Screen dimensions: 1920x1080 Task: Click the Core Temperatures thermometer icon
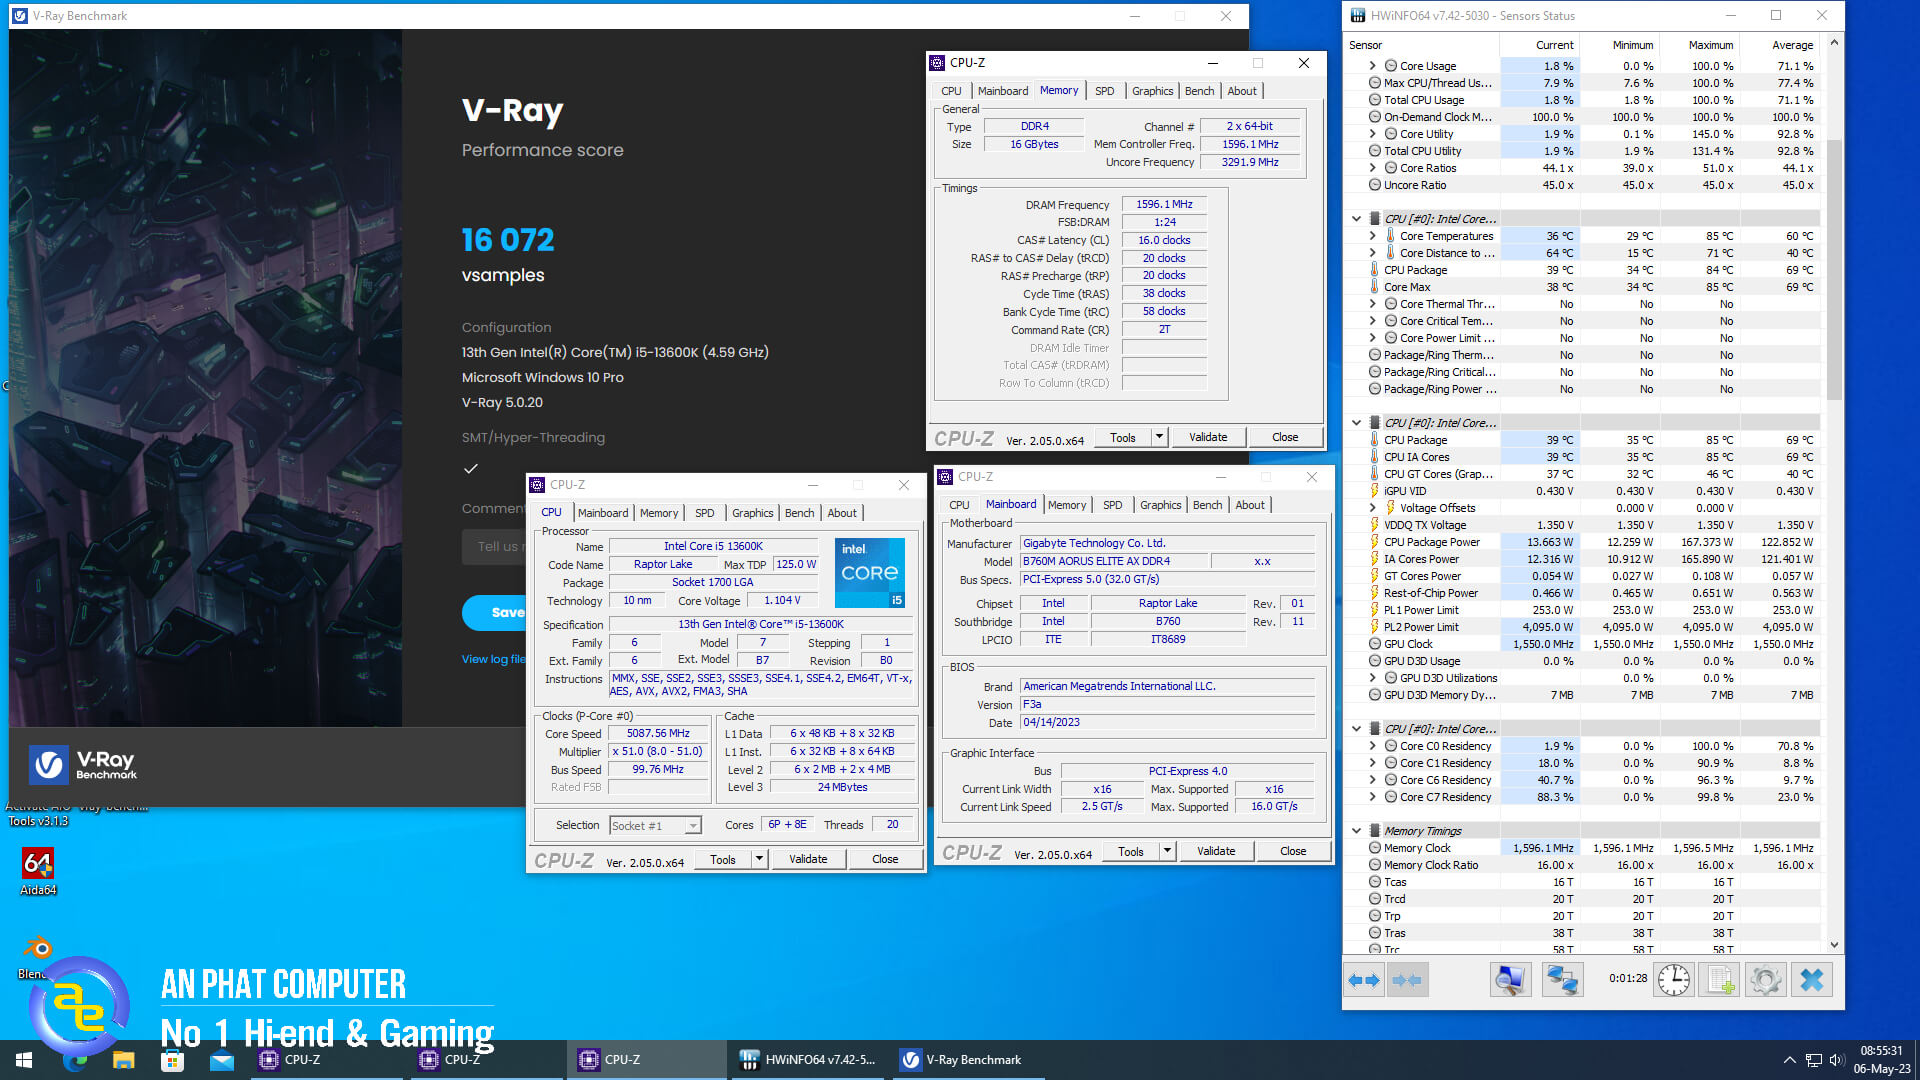click(1390, 236)
